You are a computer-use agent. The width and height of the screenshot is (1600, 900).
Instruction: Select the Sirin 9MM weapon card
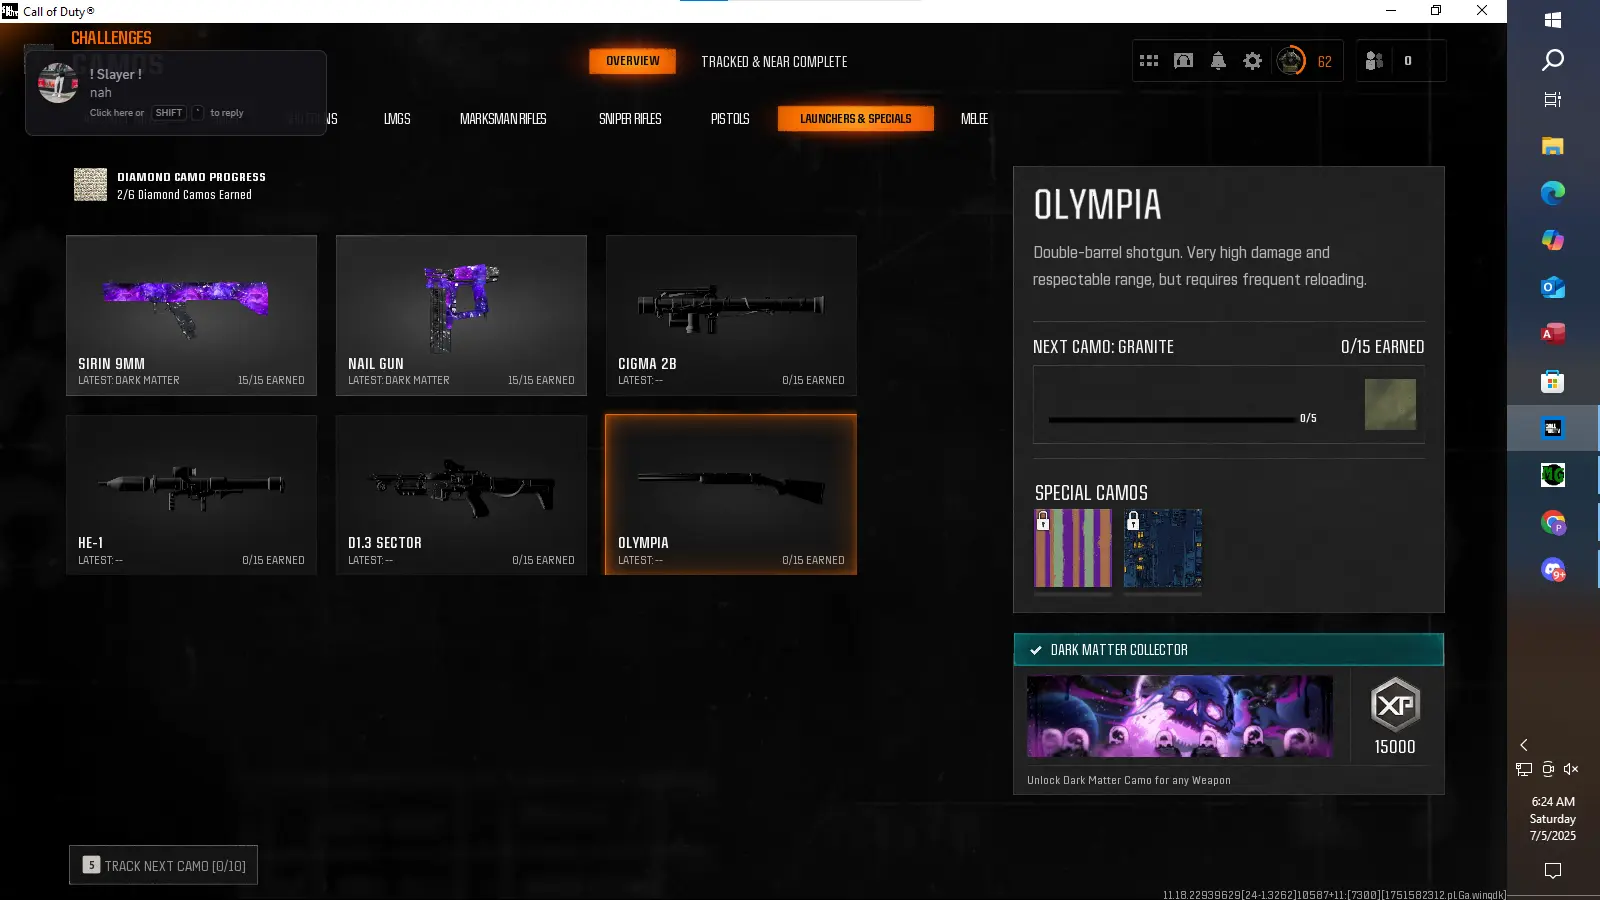tap(191, 315)
